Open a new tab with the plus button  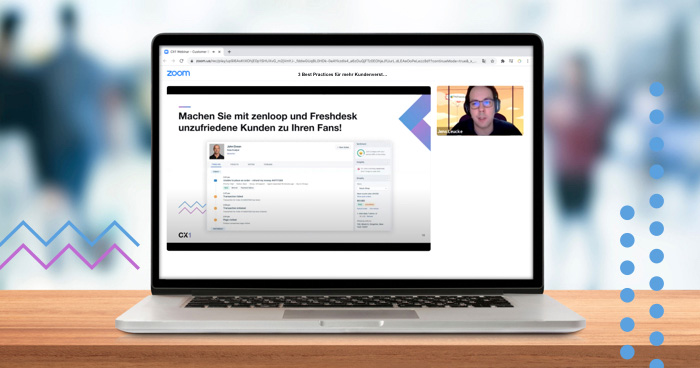pos(229,52)
